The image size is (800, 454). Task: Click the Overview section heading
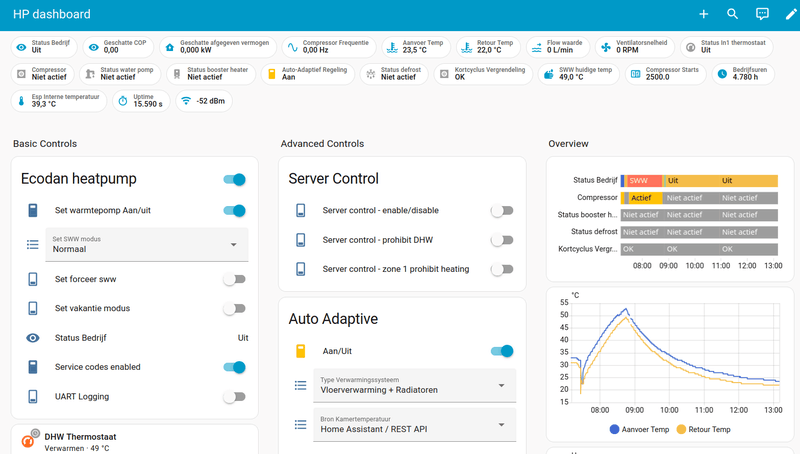pos(568,144)
